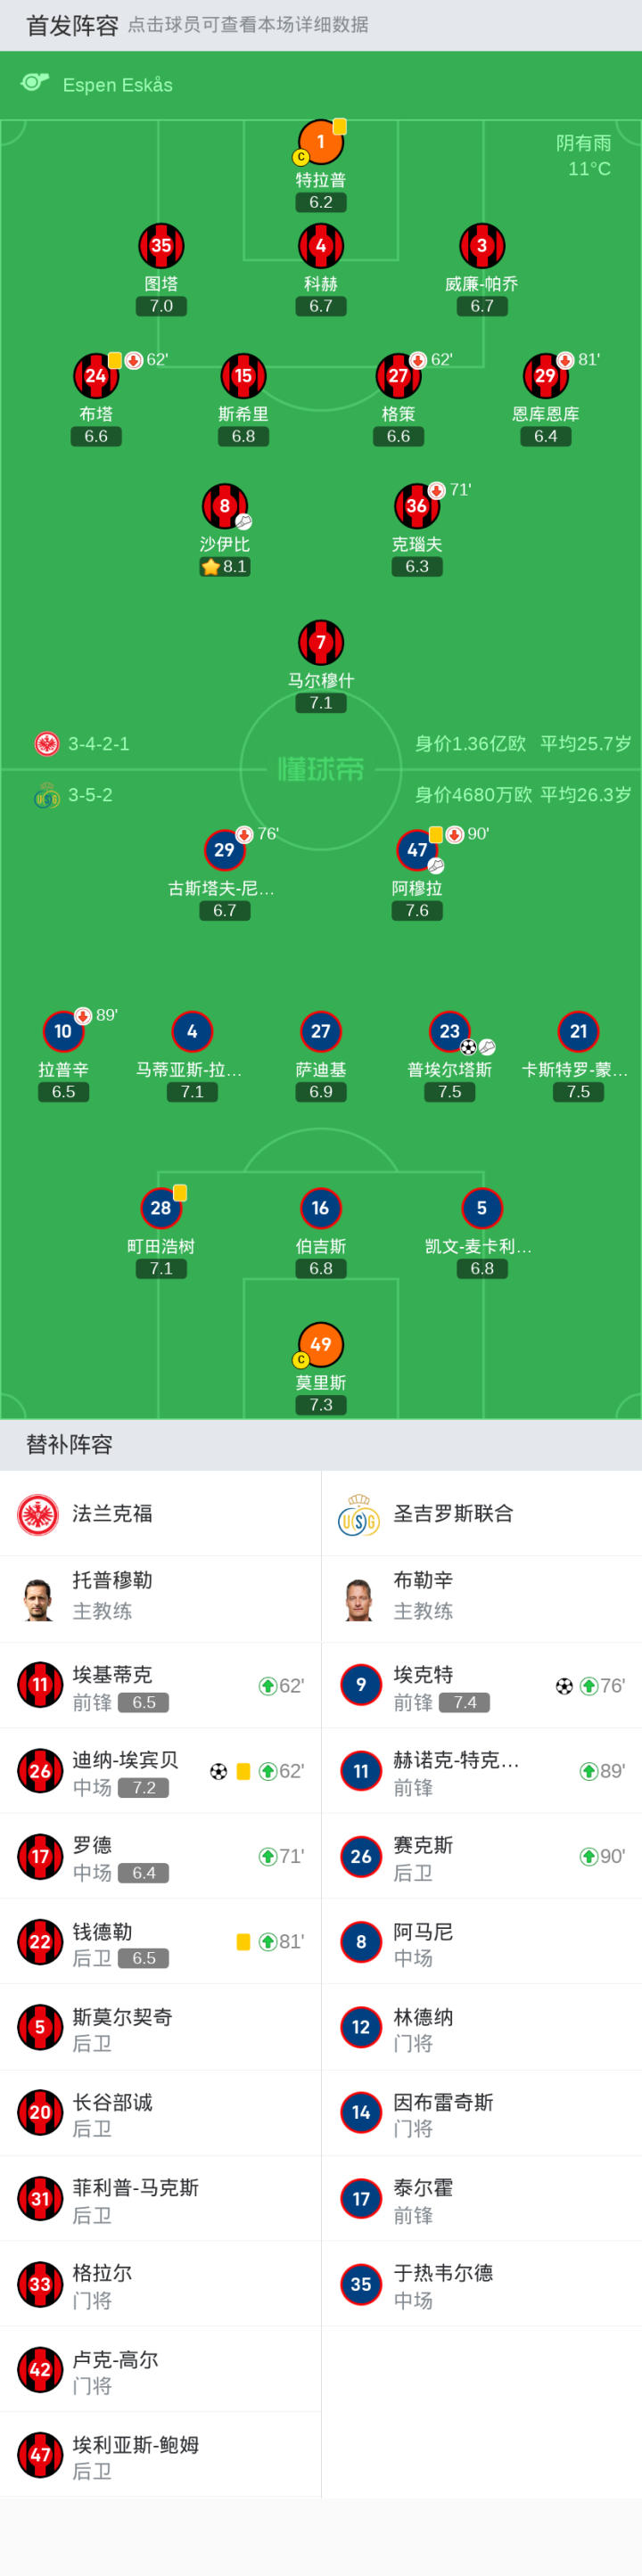This screenshot has width=642, height=2576.
Task: Open 町田浩树's number 28 badge
Action: point(161,1208)
